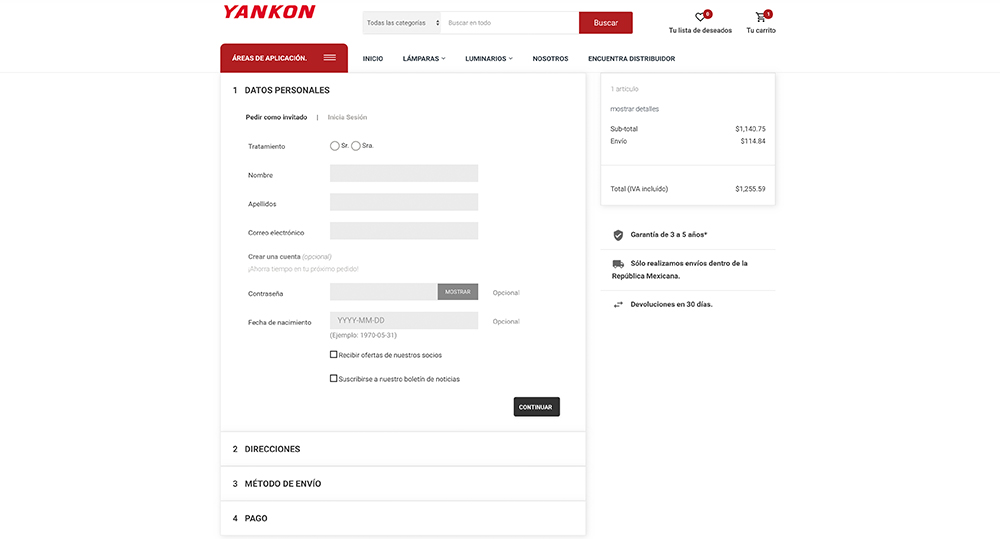The width and height of the screenshot is (1000, 539).
Task: Click the Inicia Sesión link
Action: click(x=347, y=117)
